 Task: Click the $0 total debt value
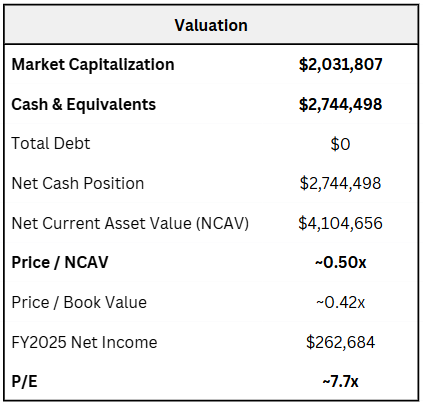click(x=340, y=144)
